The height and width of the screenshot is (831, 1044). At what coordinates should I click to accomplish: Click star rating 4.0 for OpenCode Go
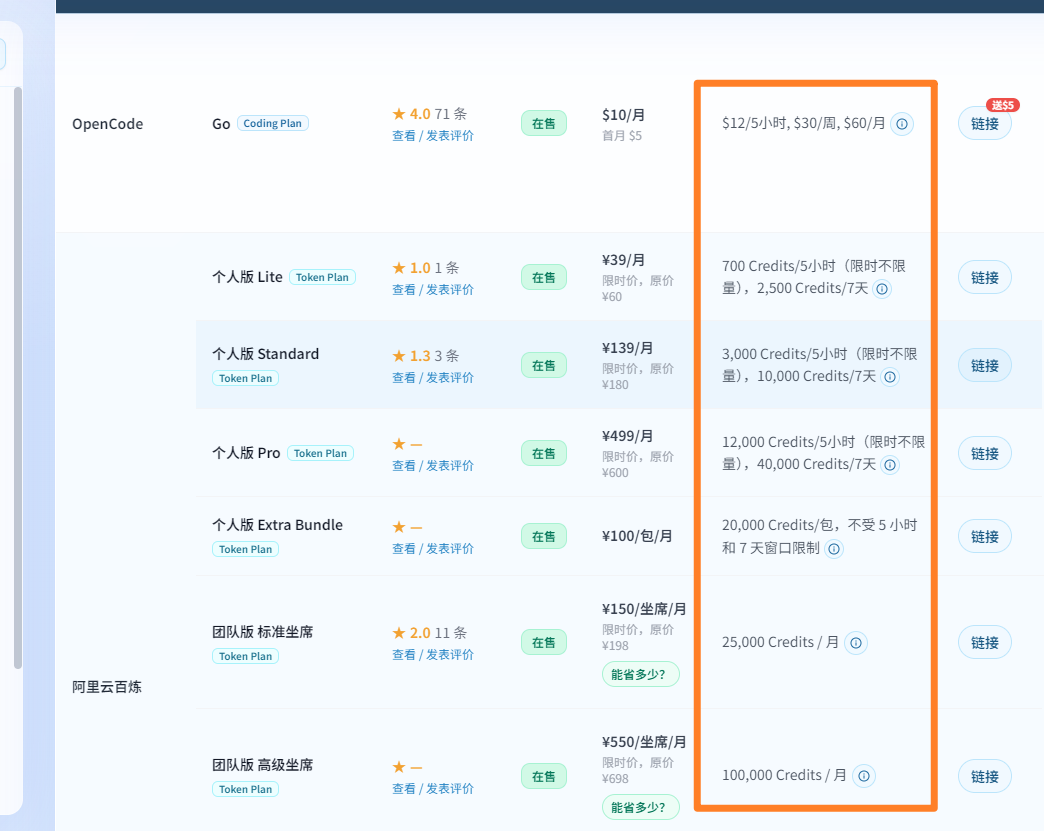coord(411,114)
